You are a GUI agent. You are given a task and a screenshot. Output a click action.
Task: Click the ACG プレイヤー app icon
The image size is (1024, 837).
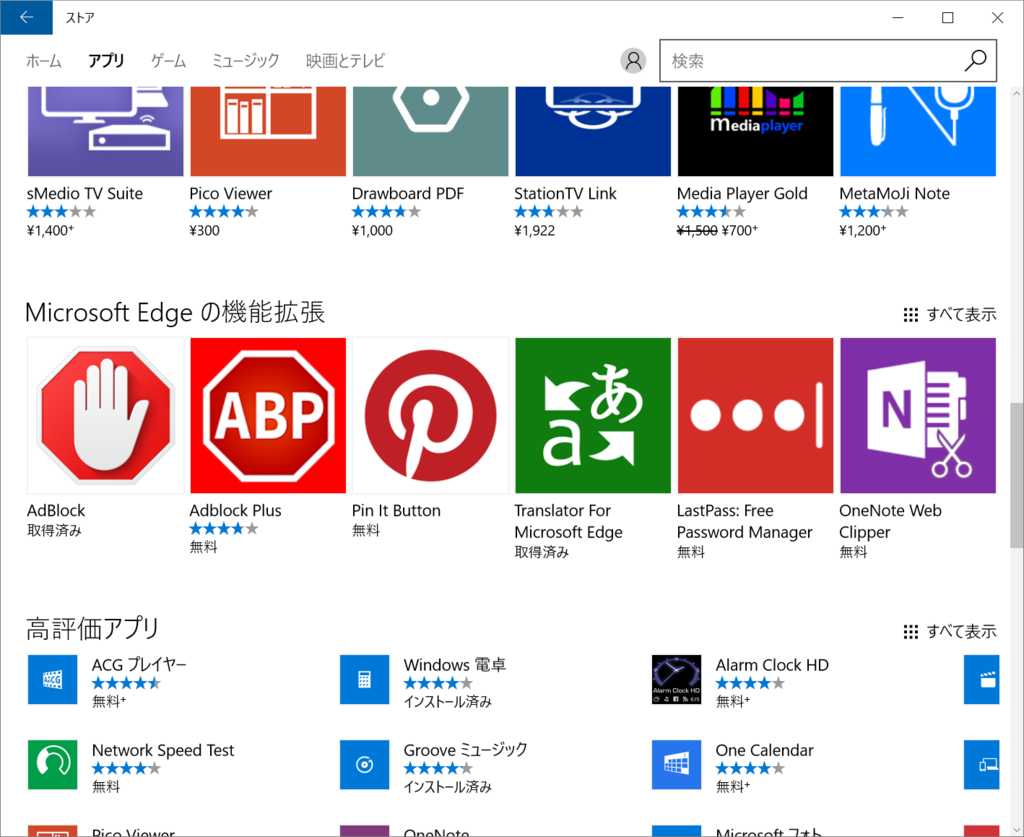click(52, 680)
